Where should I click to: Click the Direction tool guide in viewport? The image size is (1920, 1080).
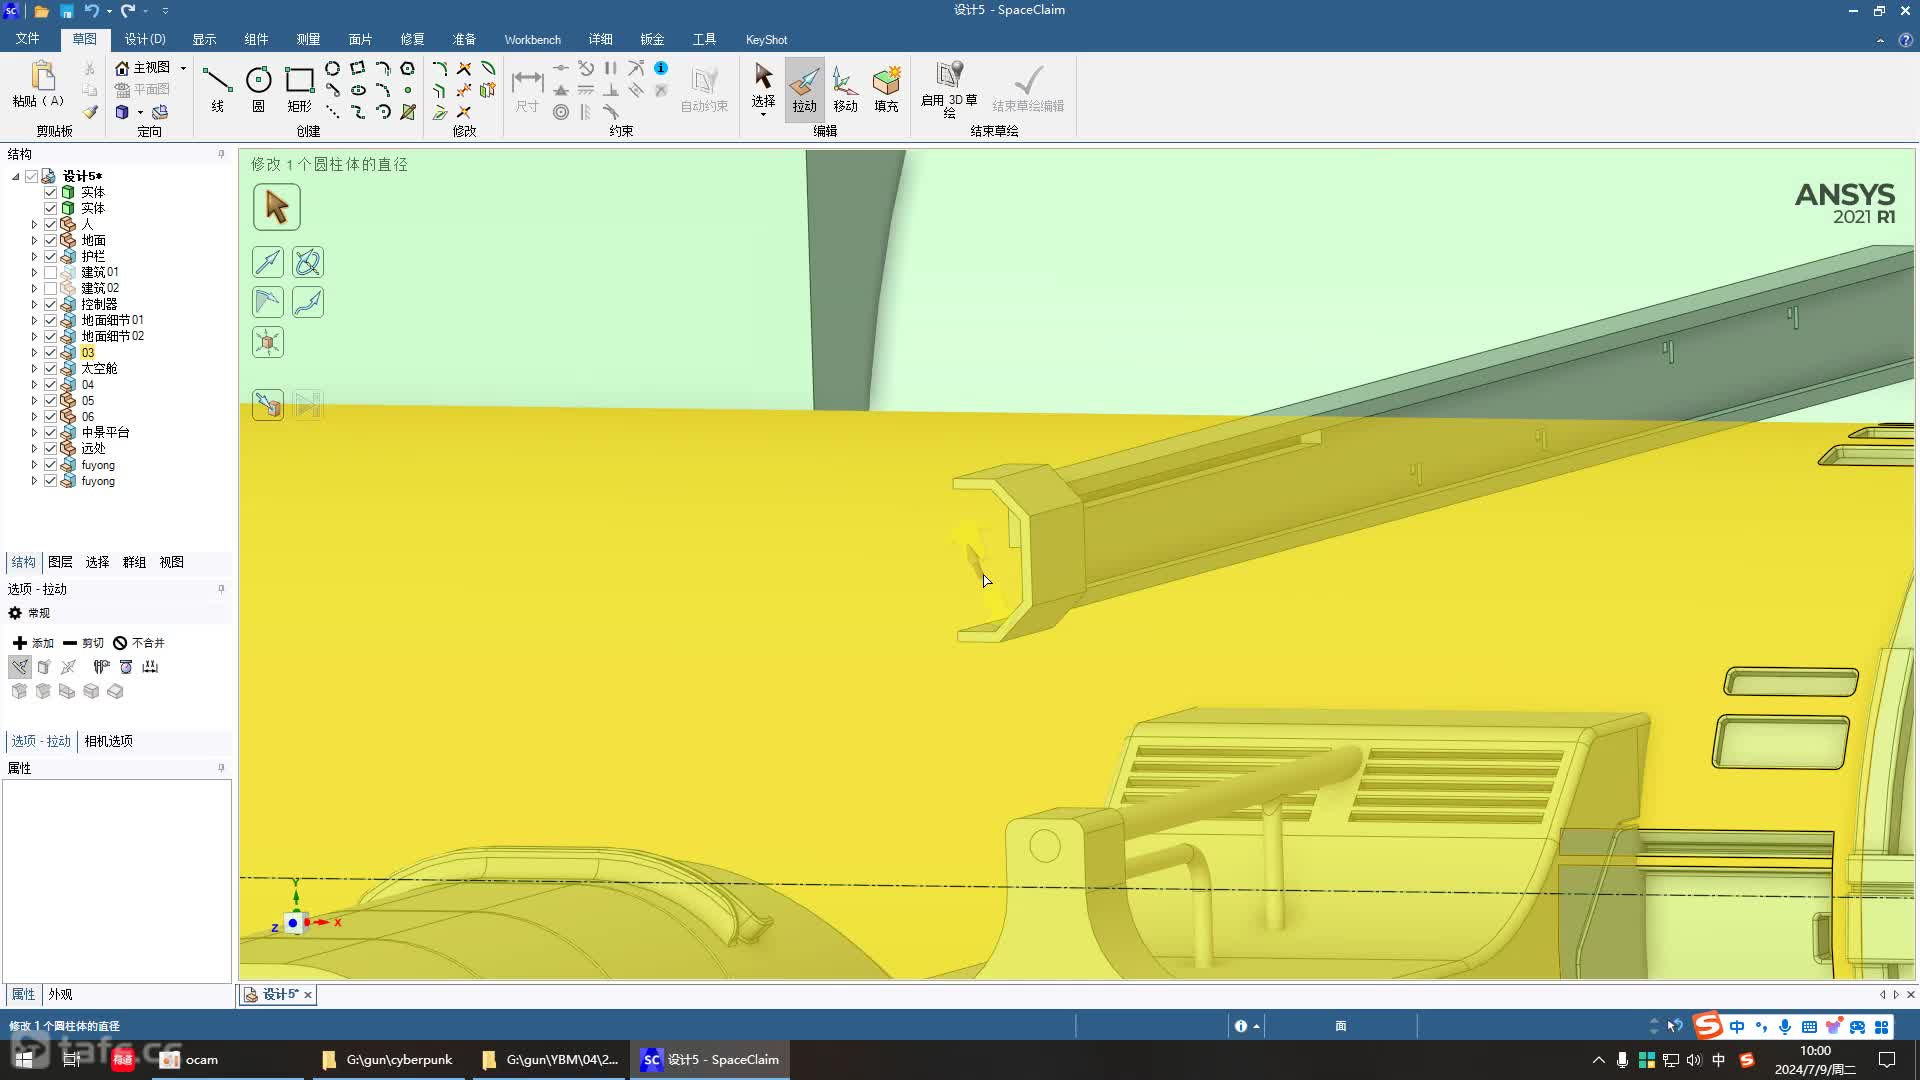(x=268, y=262)
